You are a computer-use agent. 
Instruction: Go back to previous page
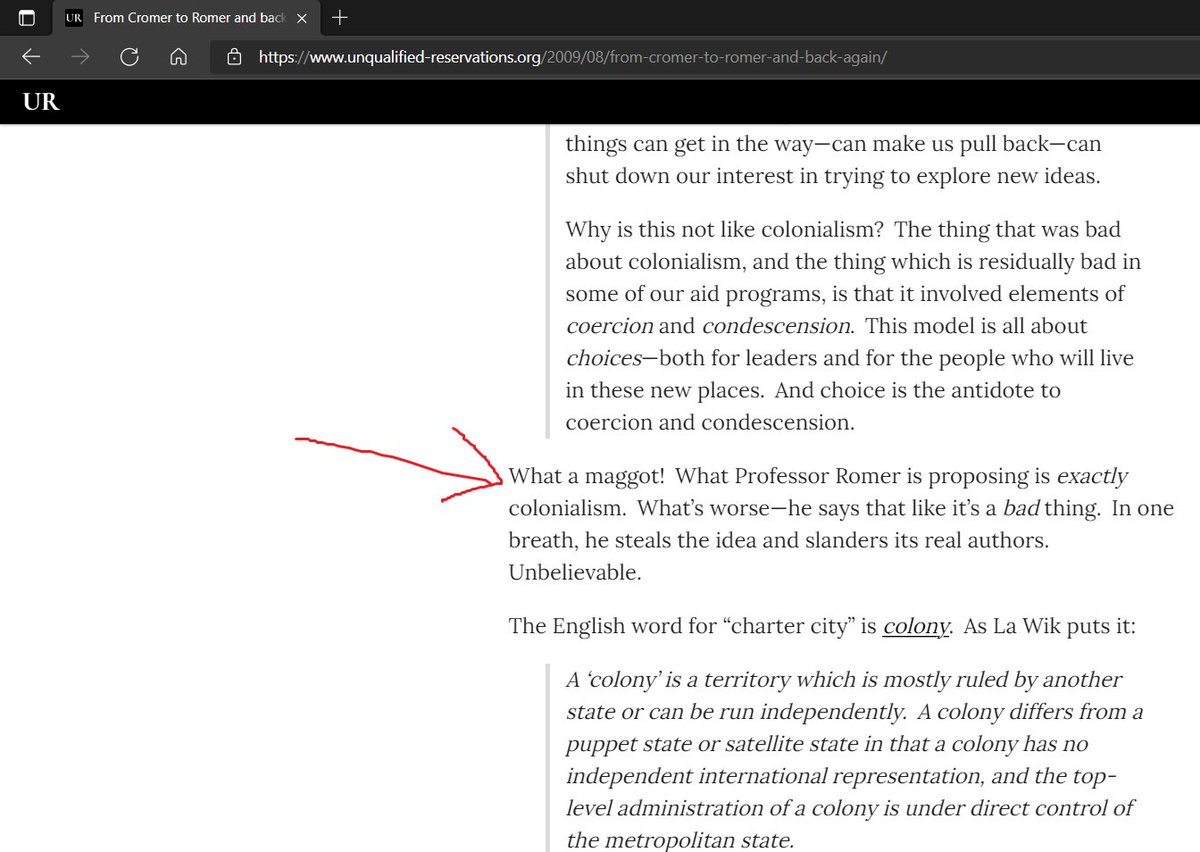[31, 57]
